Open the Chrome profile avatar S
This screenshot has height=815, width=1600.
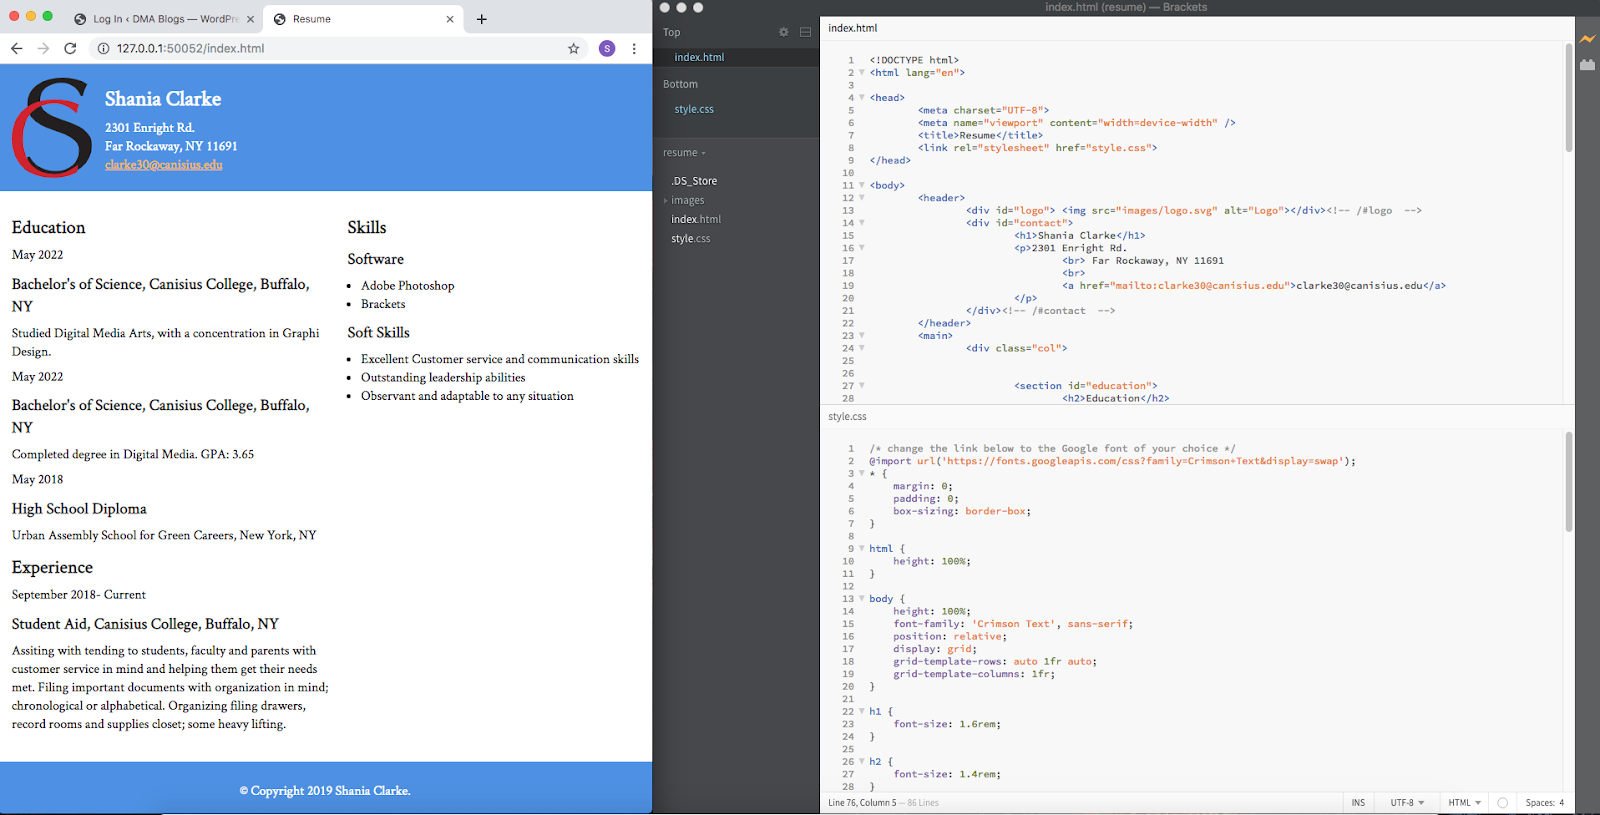pyautogui.click(x=607, y=48)
